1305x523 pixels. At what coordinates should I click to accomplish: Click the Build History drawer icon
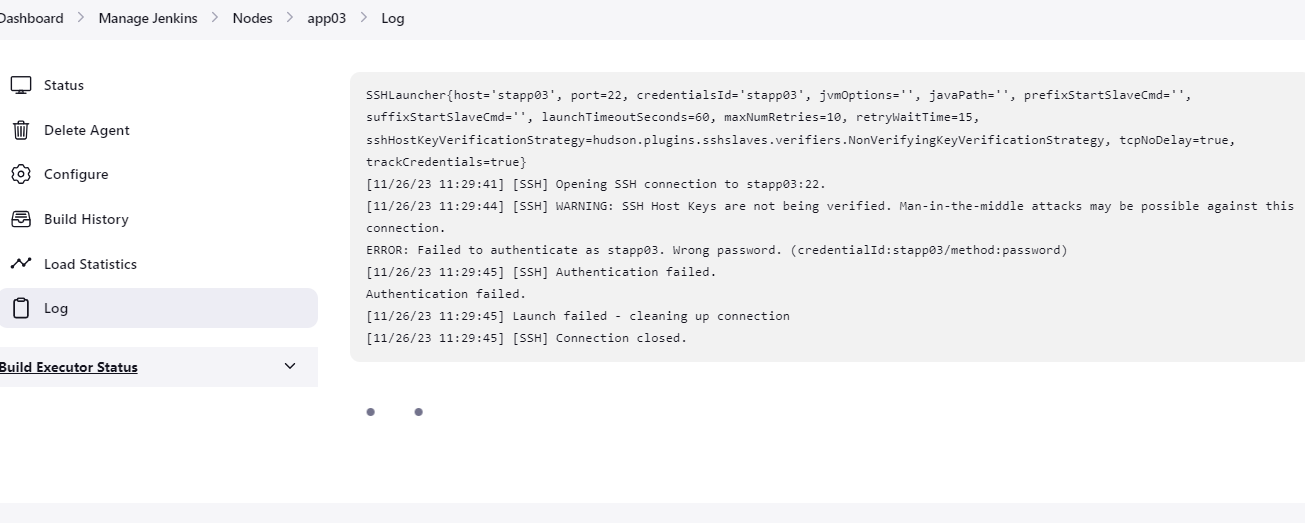(21, 219)
